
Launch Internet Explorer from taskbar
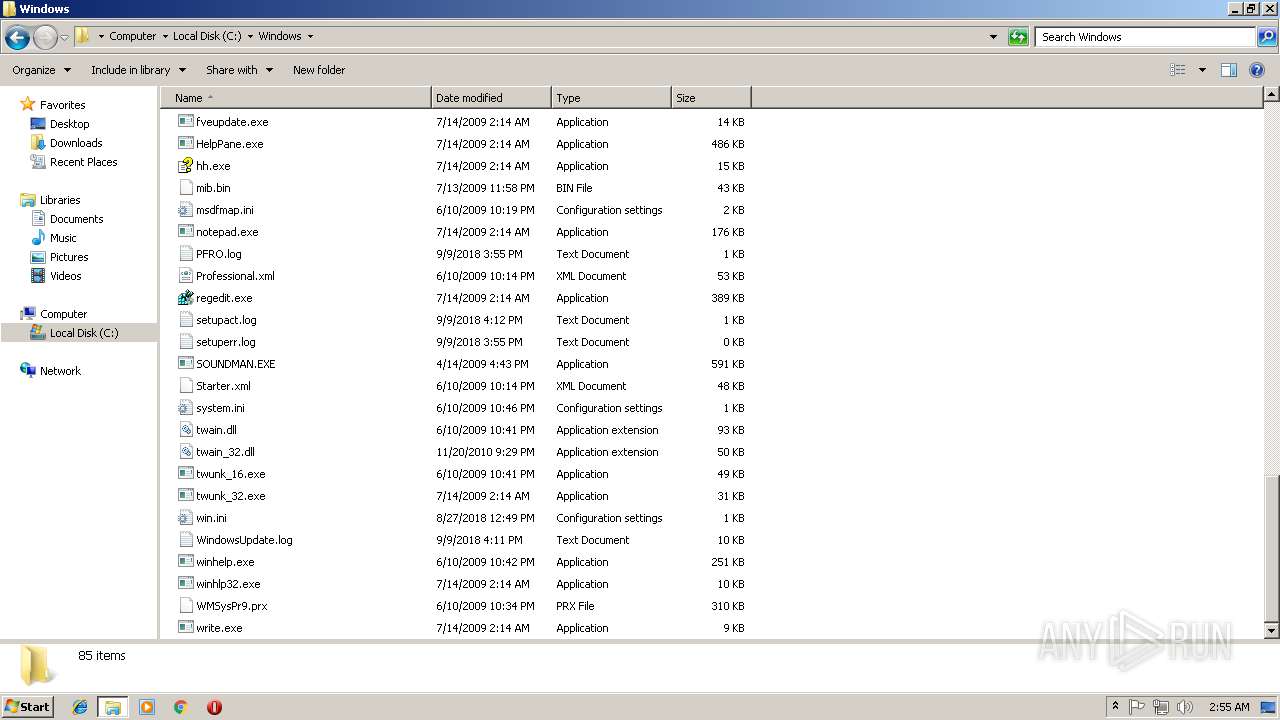[80, 707]
